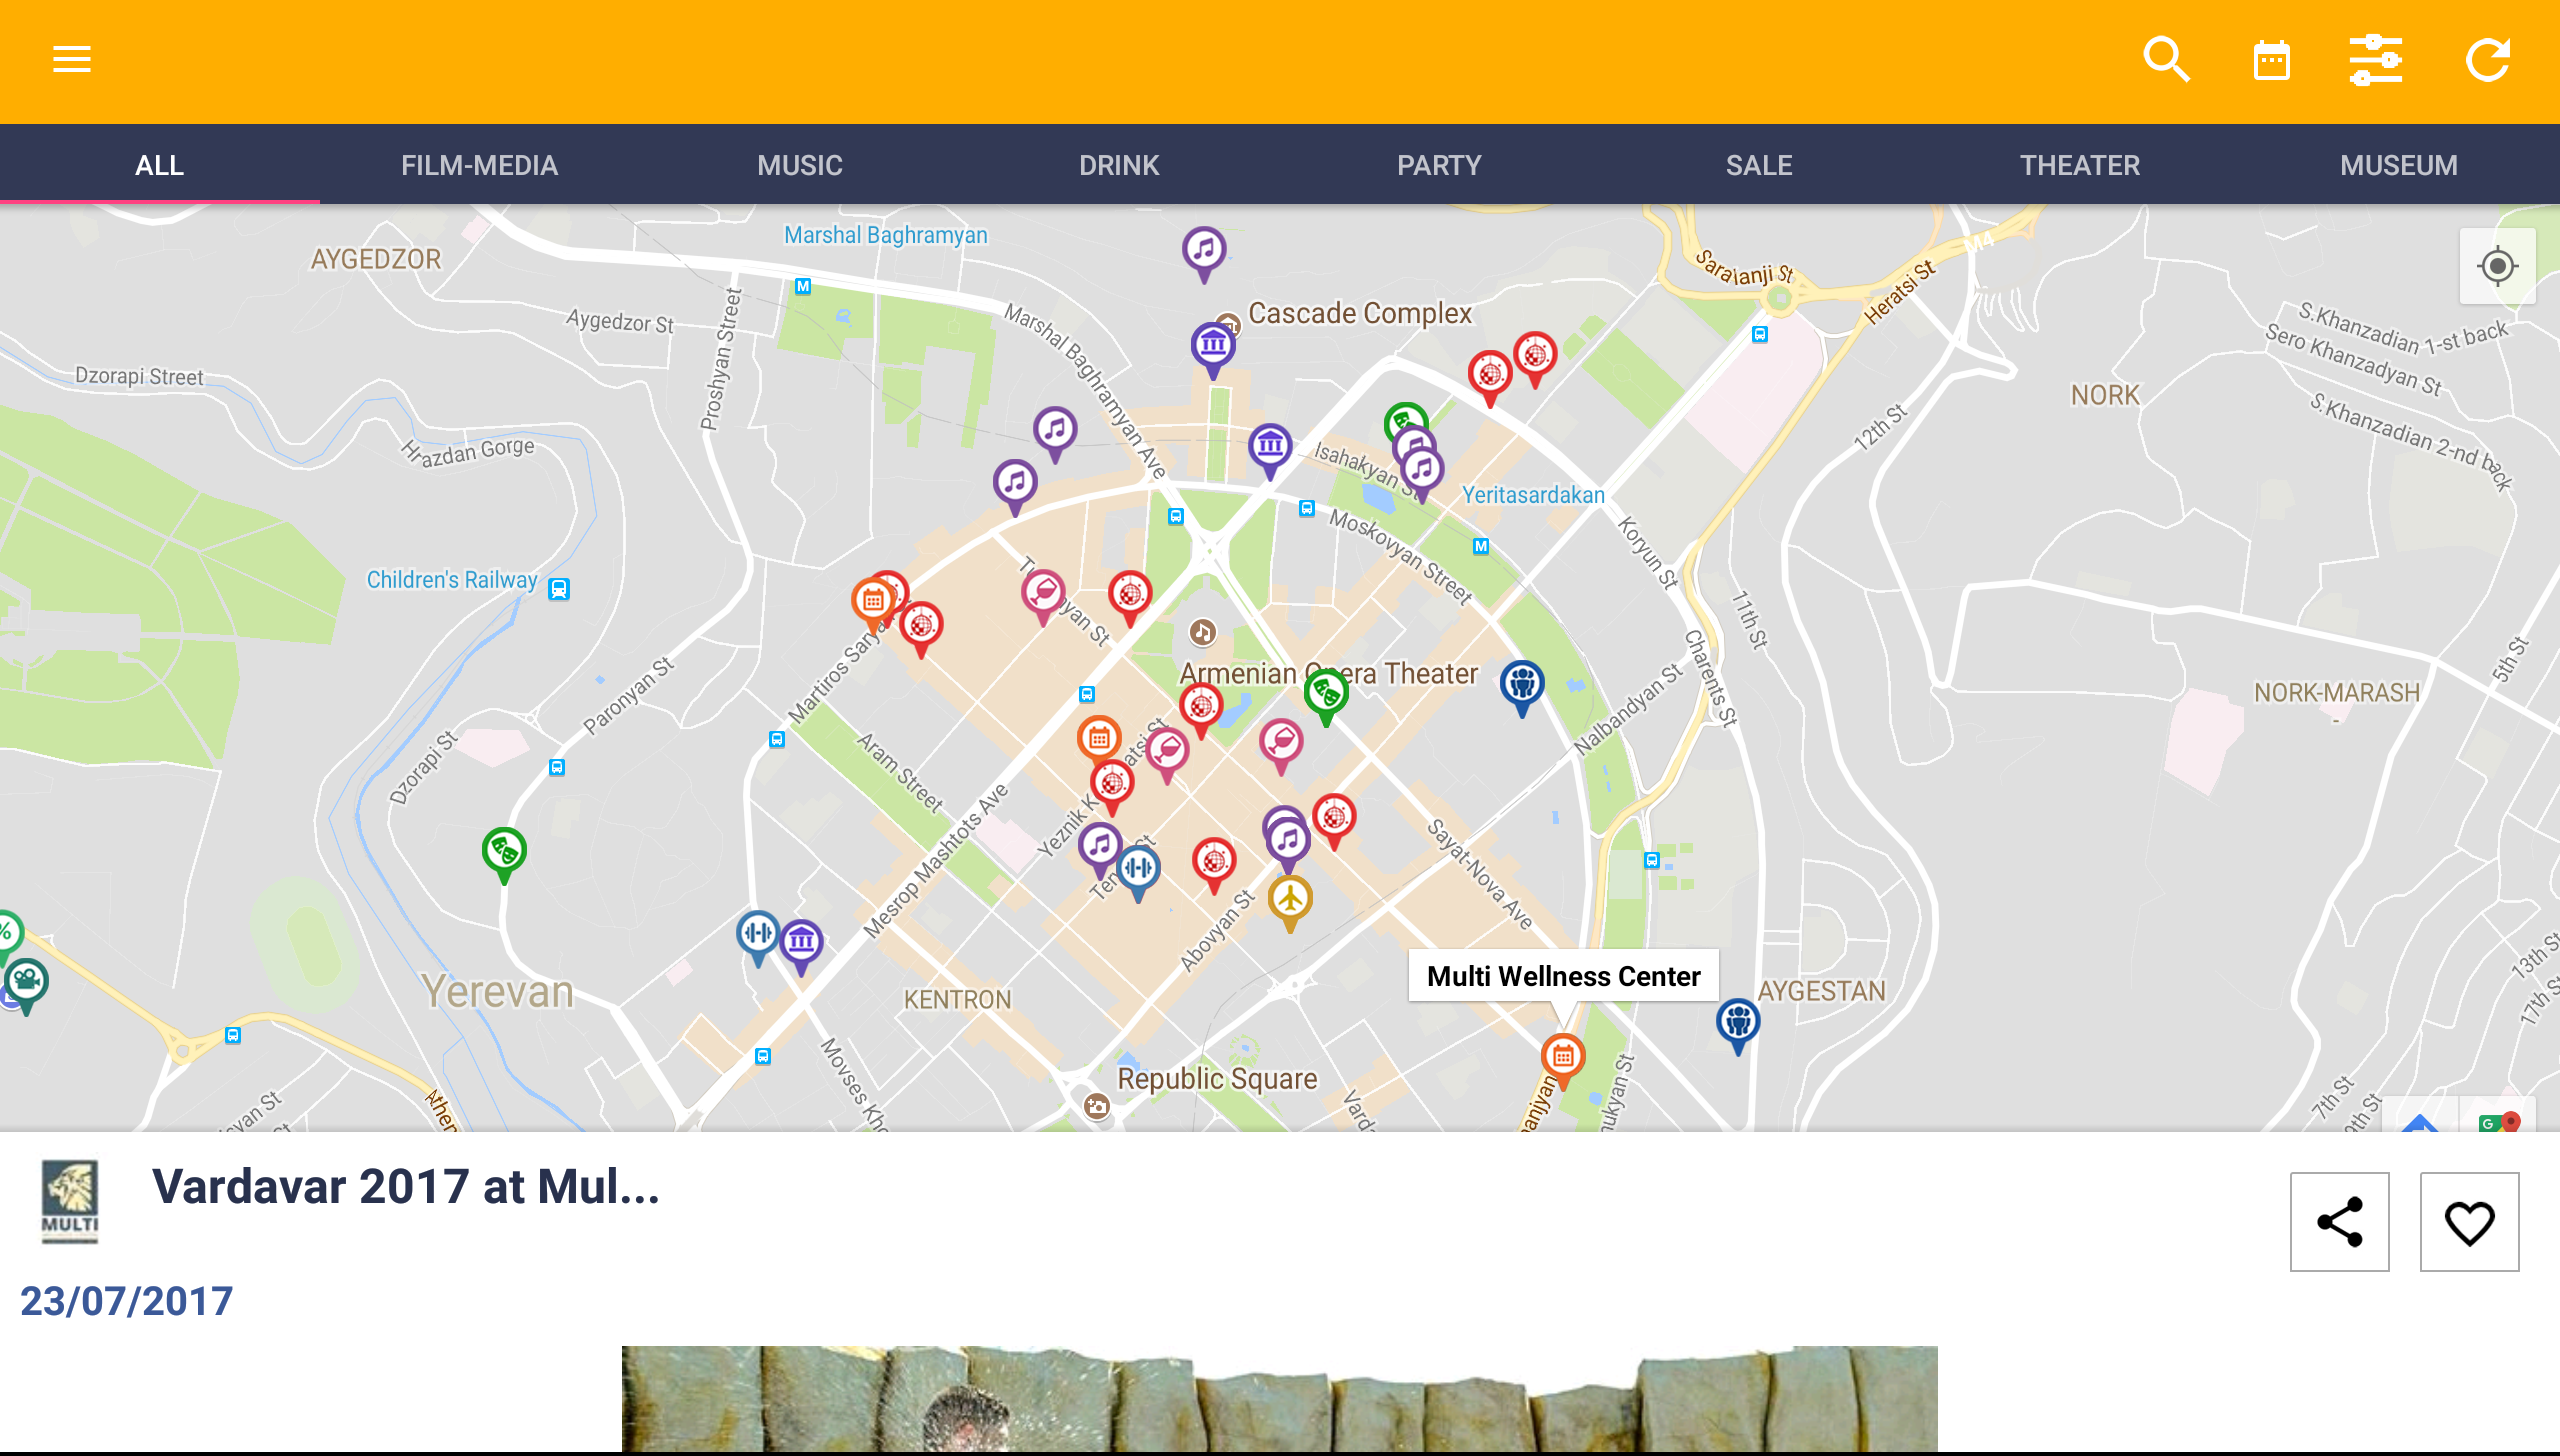This screenshot has width=2560, height=1456.
Task: Switch to the FILM-MEDIA tab
Action: (479, 165)
